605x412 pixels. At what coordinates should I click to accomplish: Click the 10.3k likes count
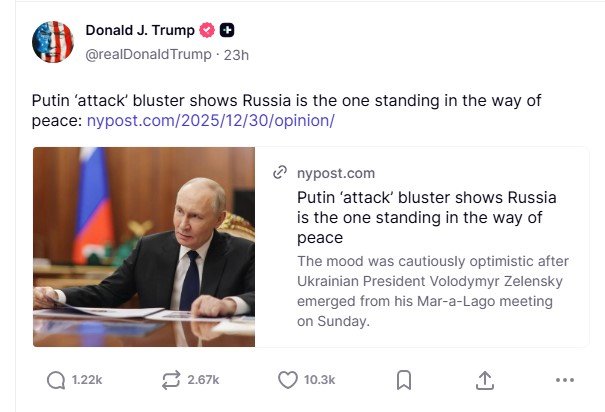320,380
